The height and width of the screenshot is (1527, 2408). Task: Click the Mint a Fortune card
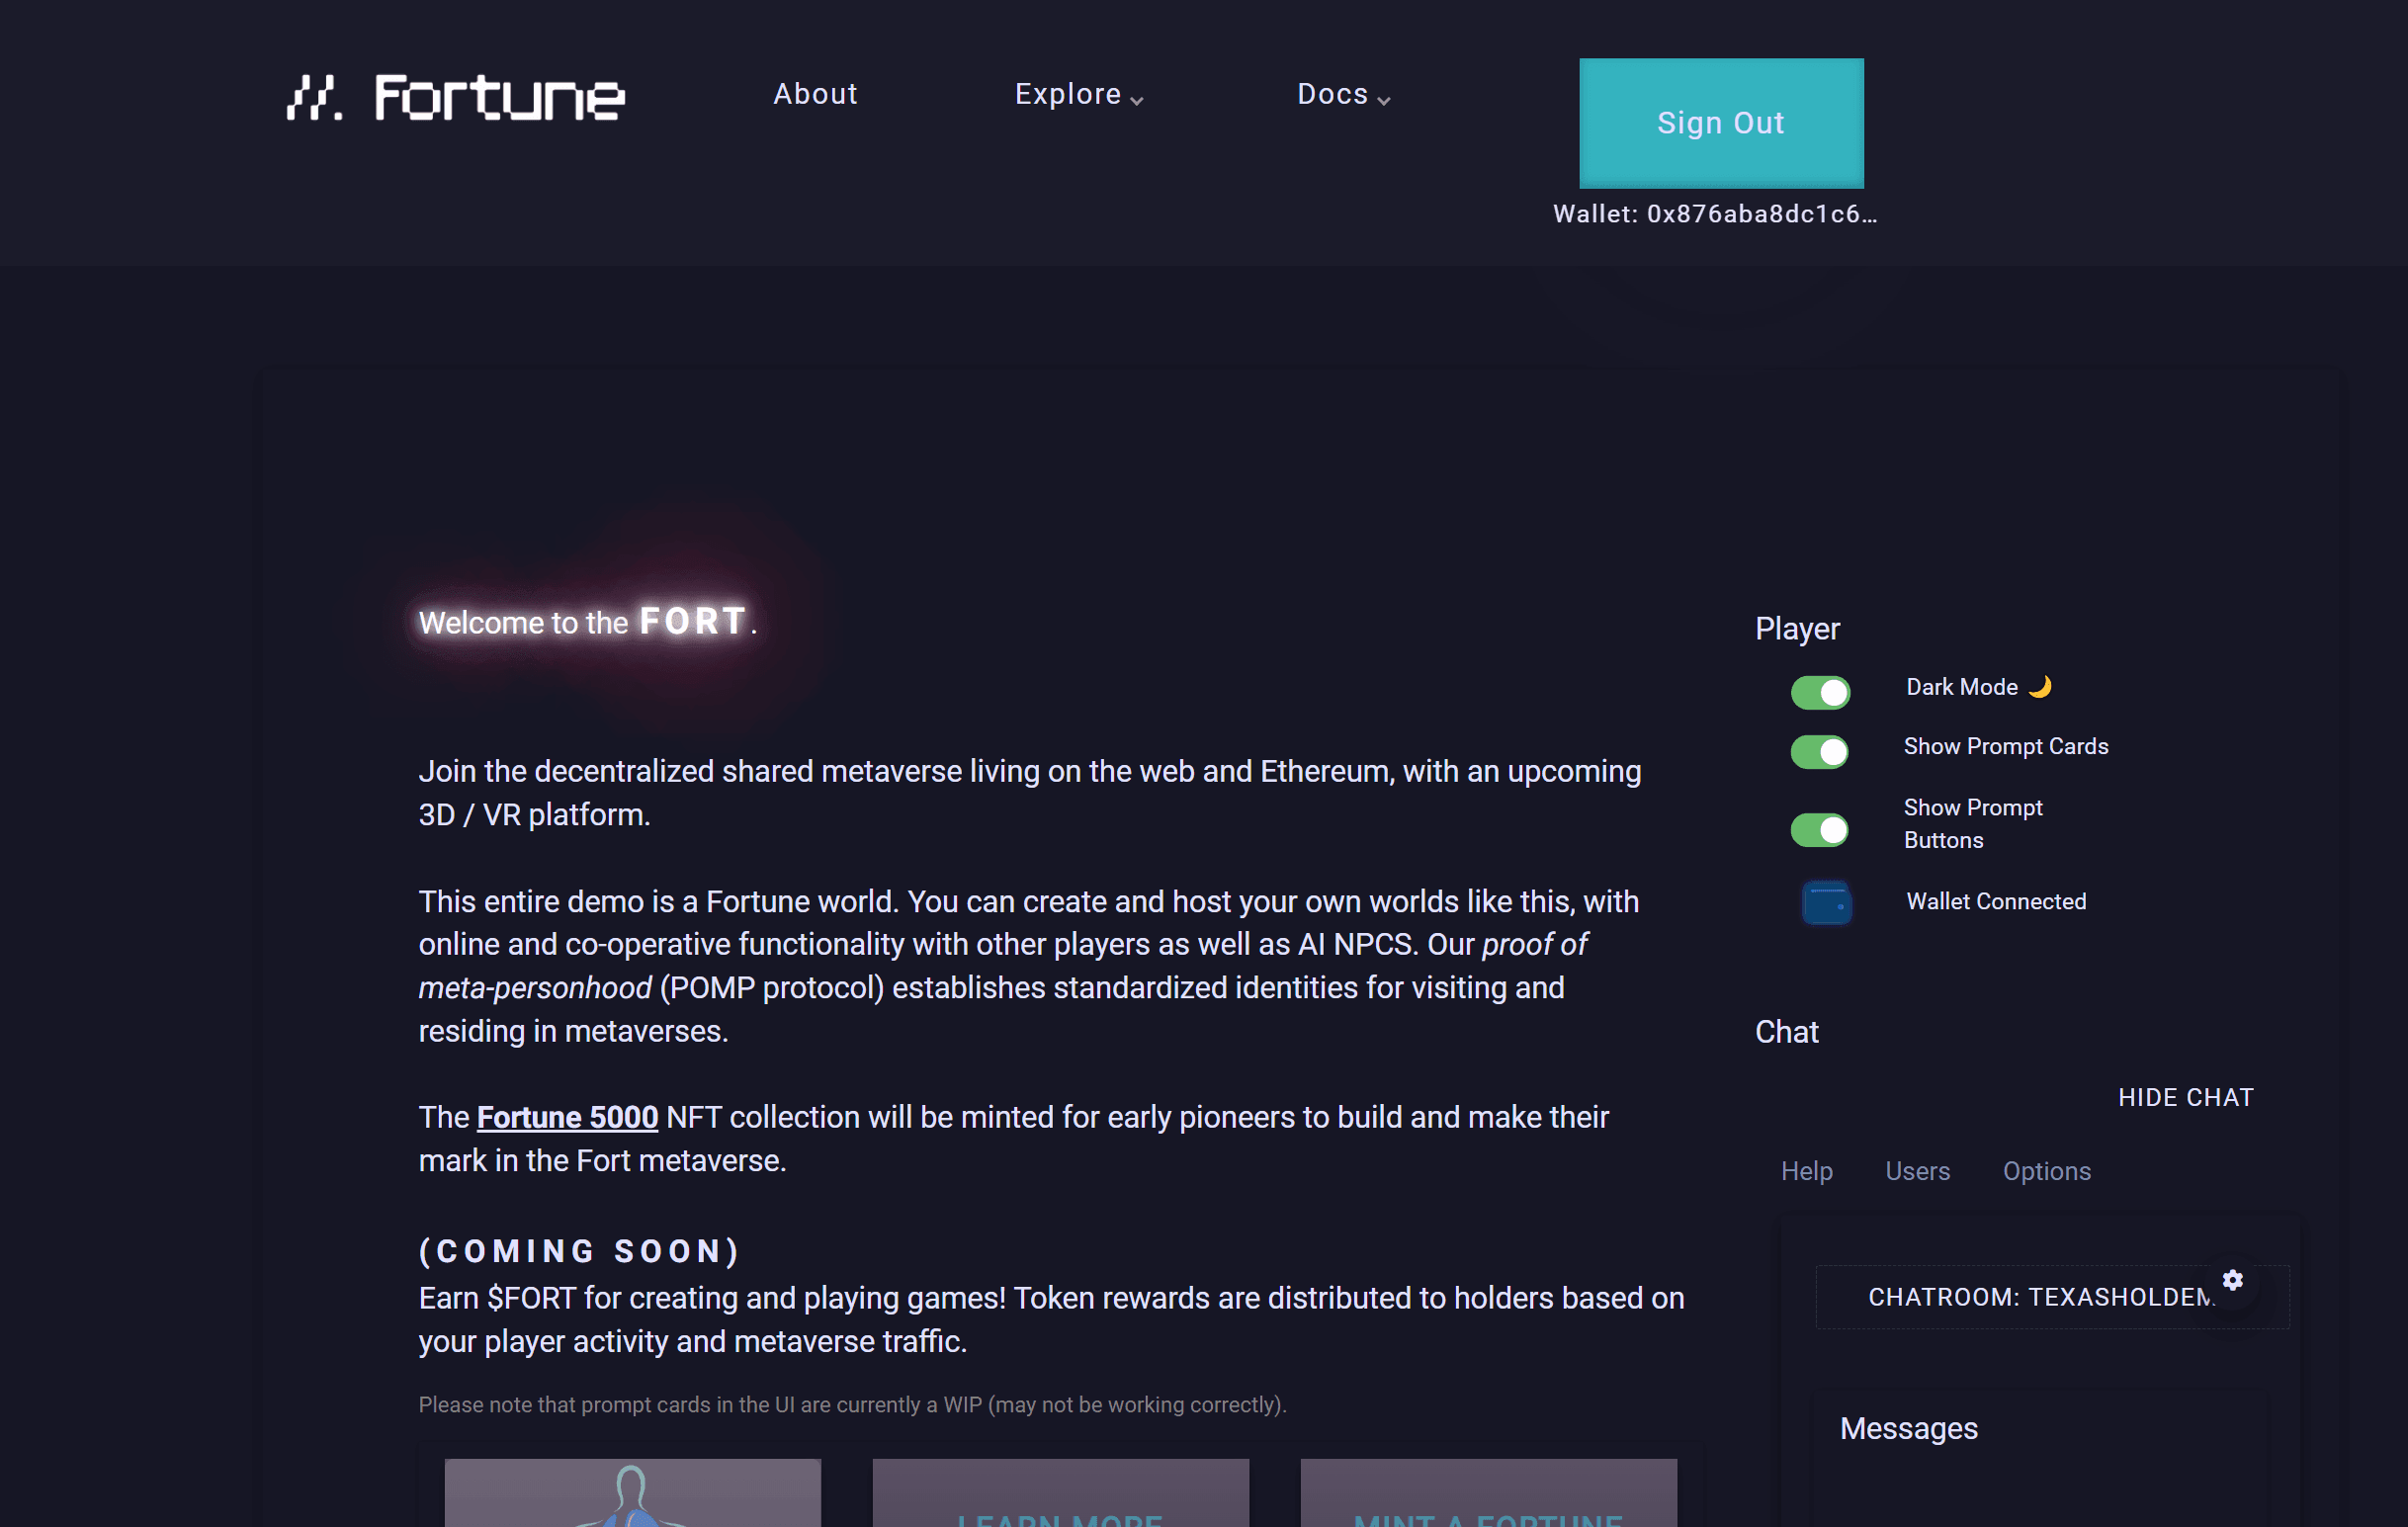click(x=1488, y=1500)
